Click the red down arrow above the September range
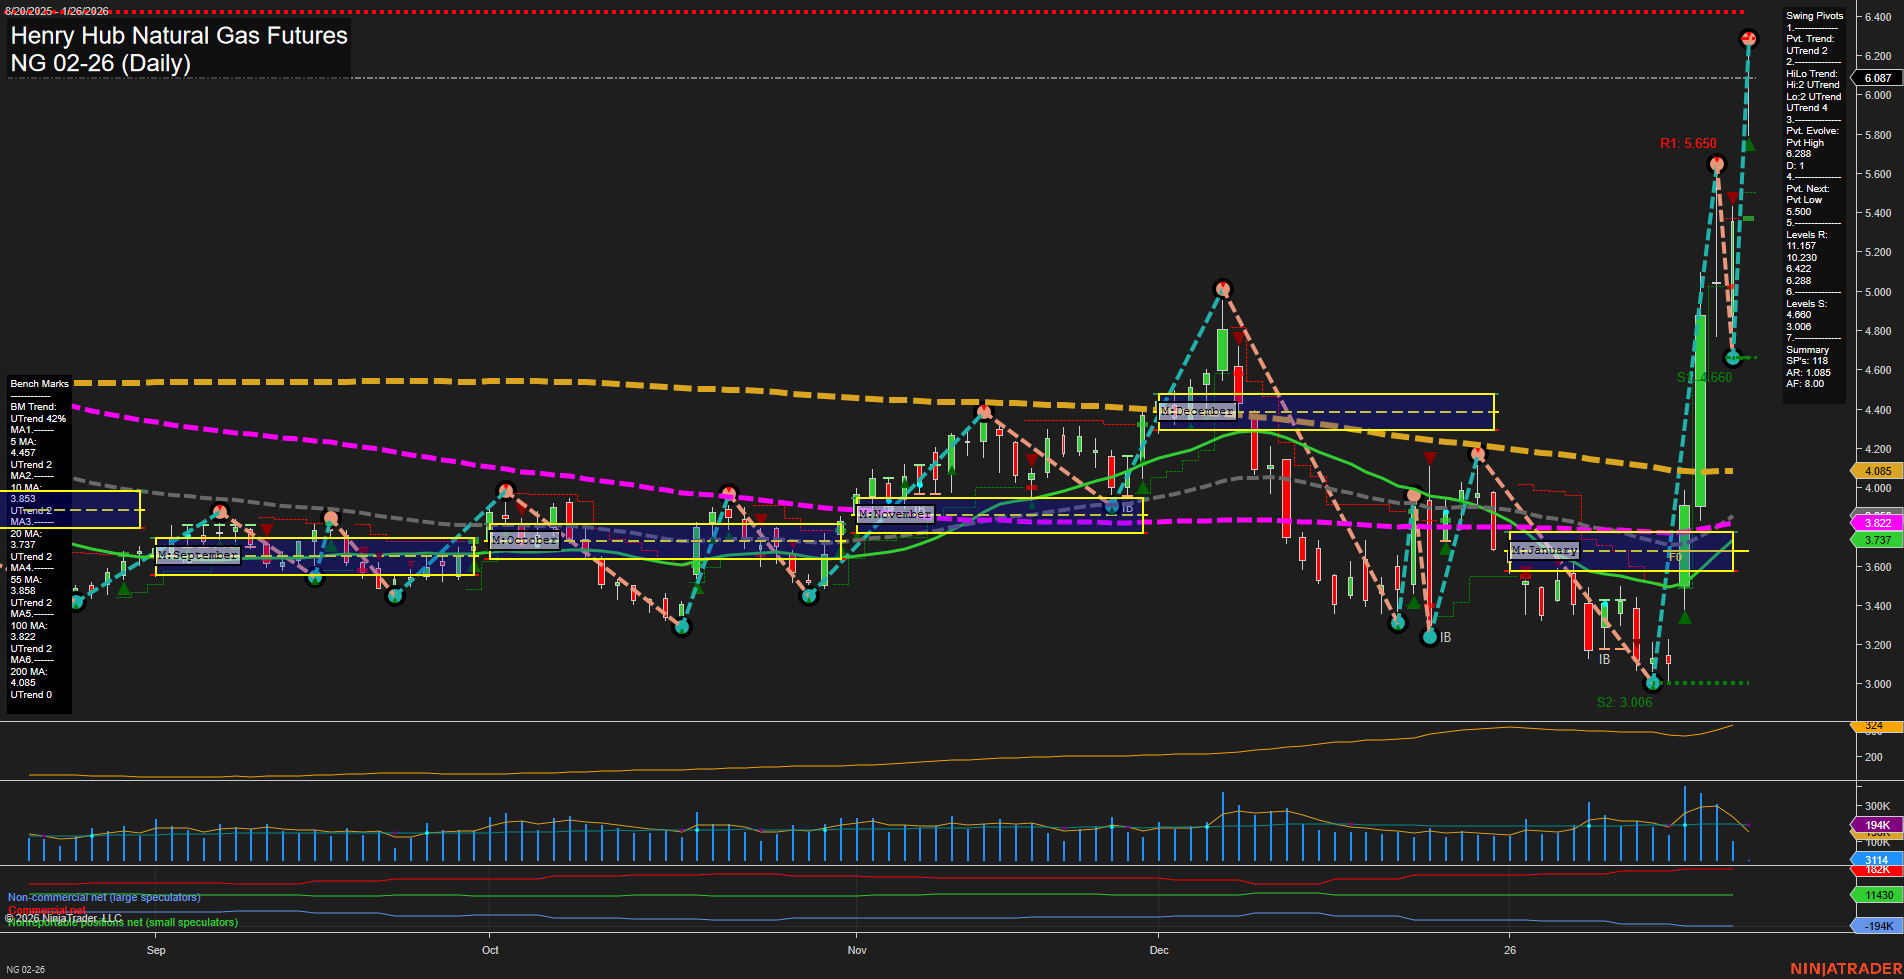1904x979 pixels. [x=266, y=529]
